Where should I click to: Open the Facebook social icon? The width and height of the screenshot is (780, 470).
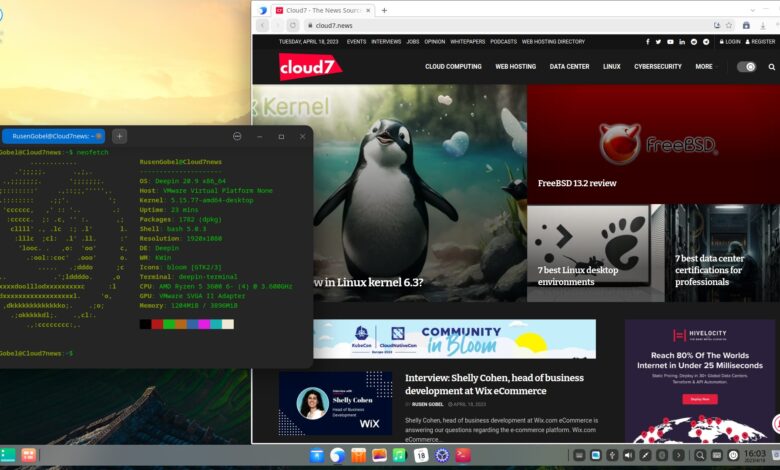[x=647, y=42]
